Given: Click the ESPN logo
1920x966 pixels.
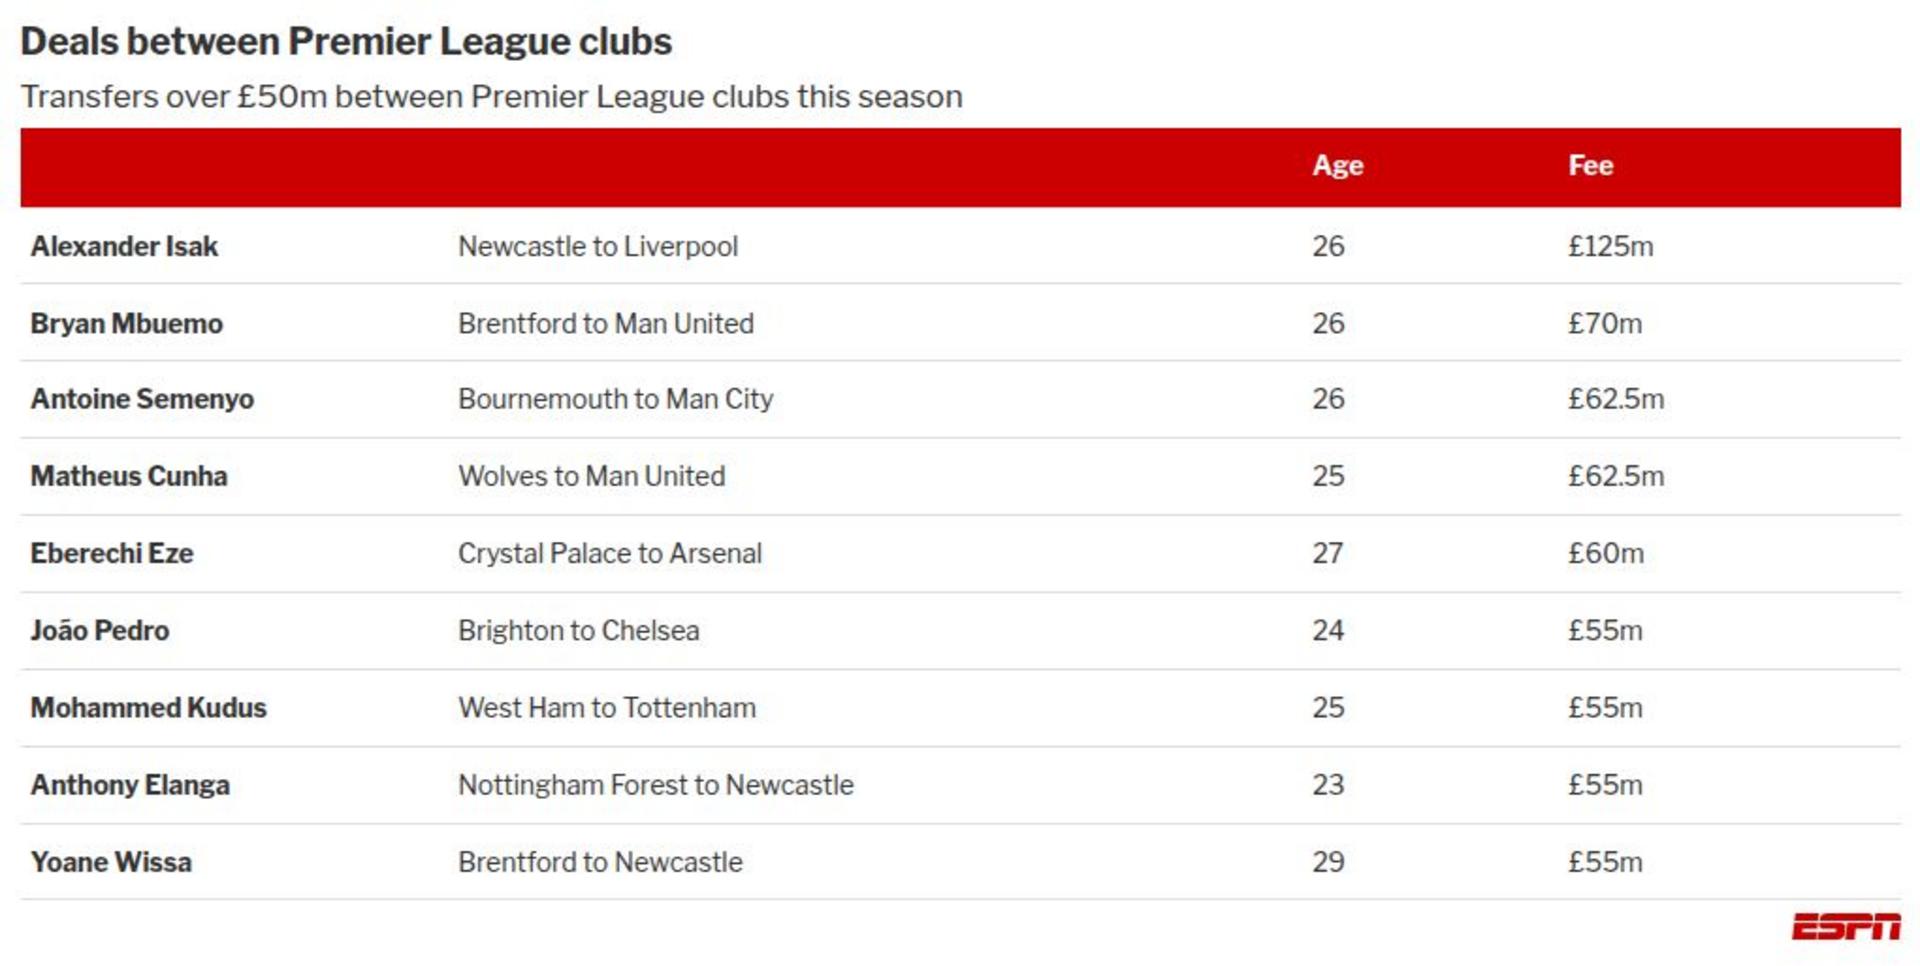Looking at the screenshot, I should [x=1845, y=927].
